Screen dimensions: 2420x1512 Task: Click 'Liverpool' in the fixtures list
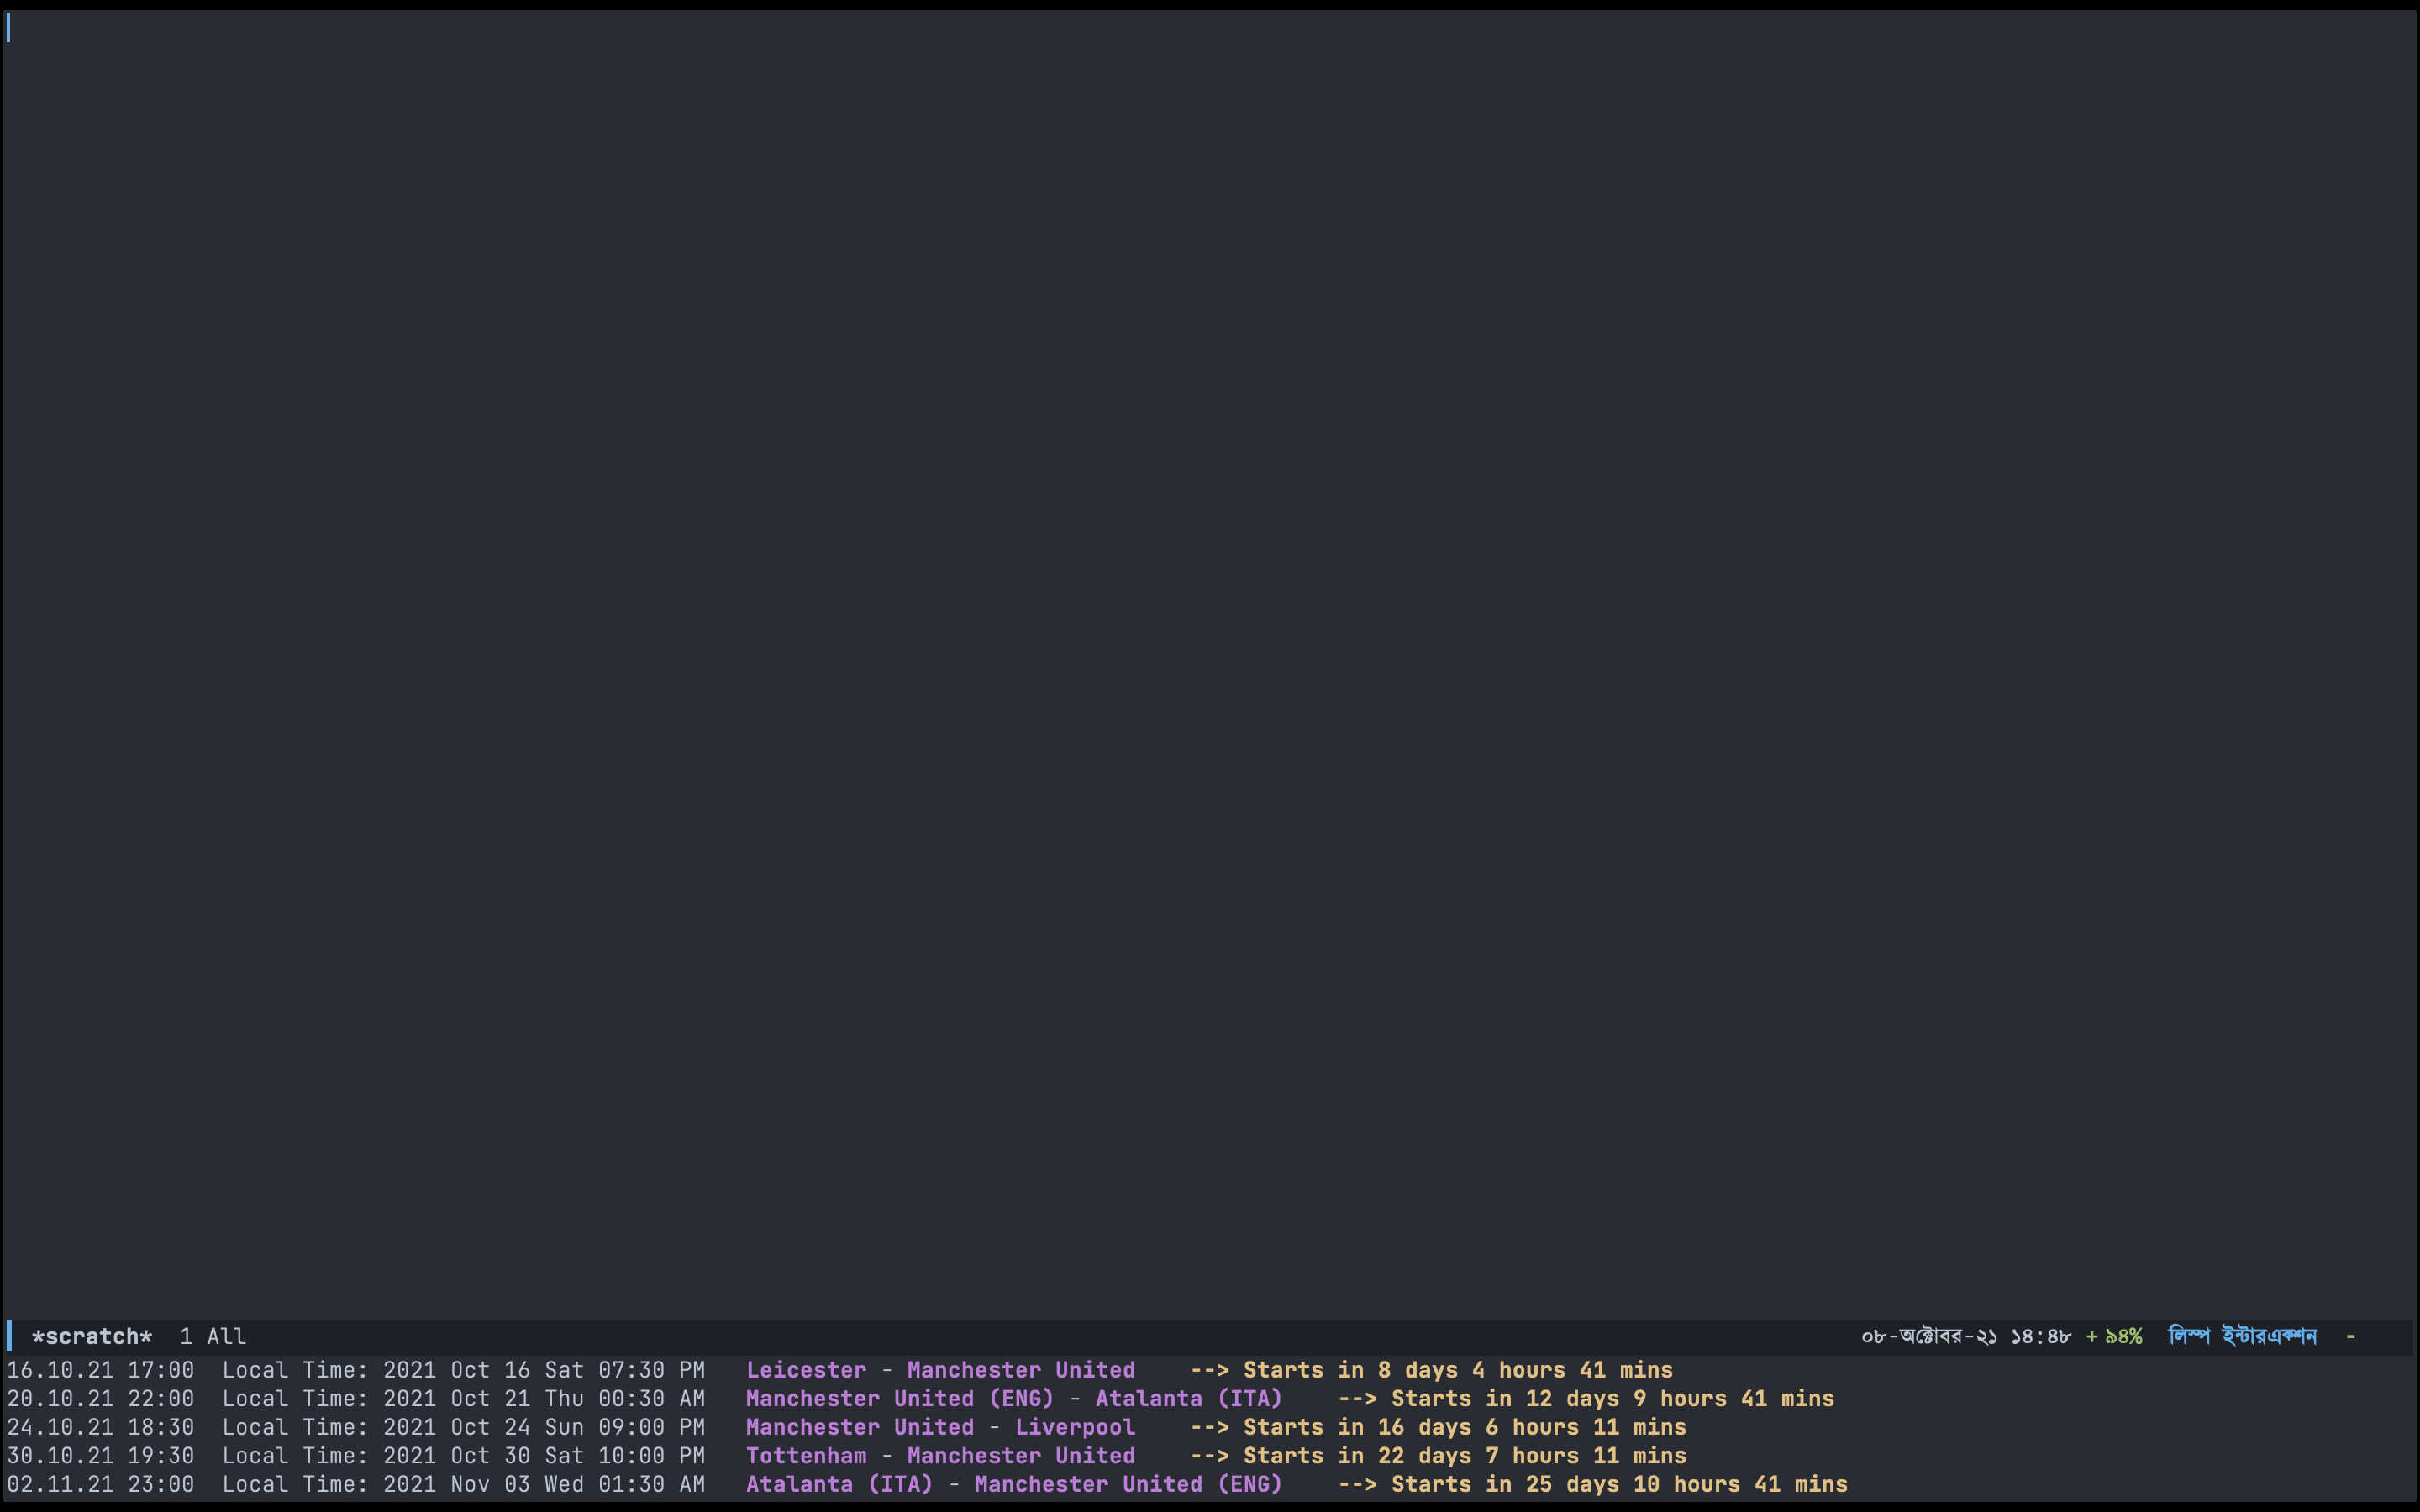tap(1075, 1427)
